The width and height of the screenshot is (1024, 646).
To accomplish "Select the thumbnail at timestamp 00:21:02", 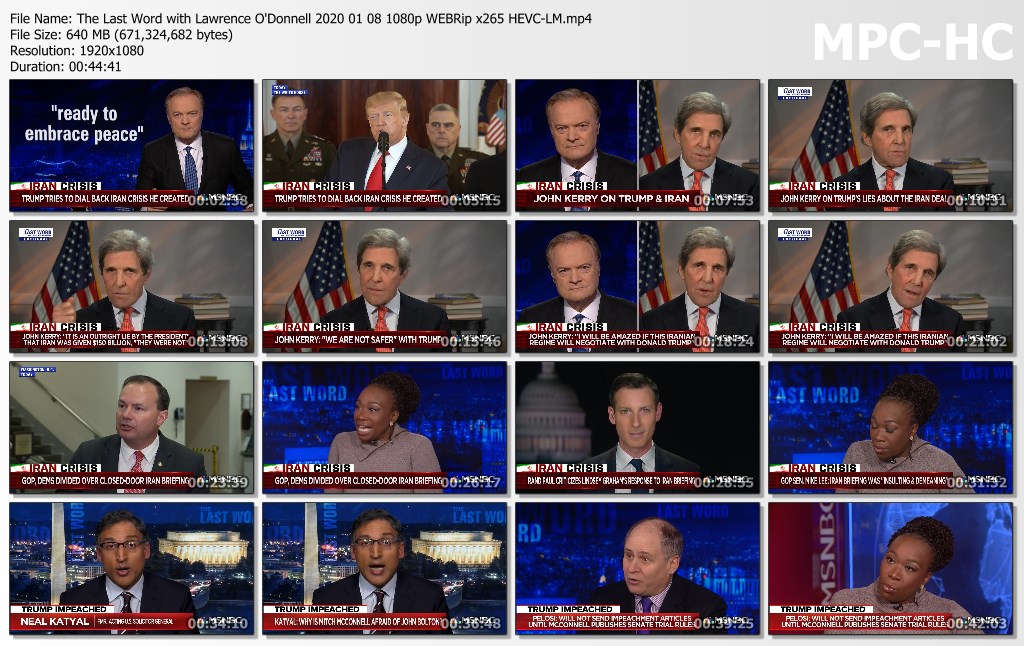I will [x=890, y=286].
